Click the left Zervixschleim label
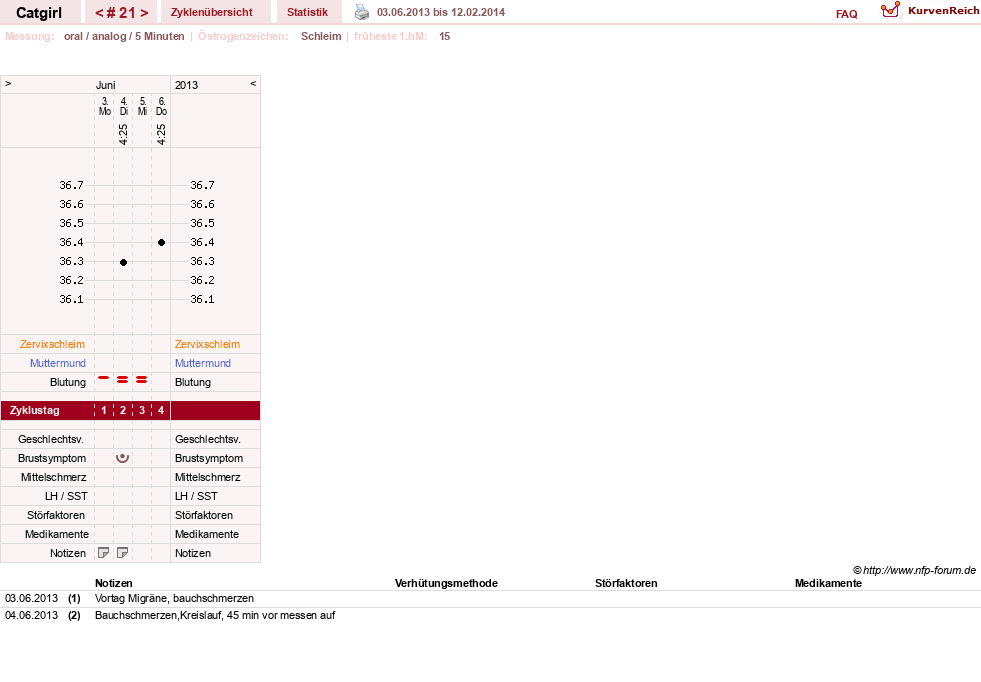 [x=53, y=344]
